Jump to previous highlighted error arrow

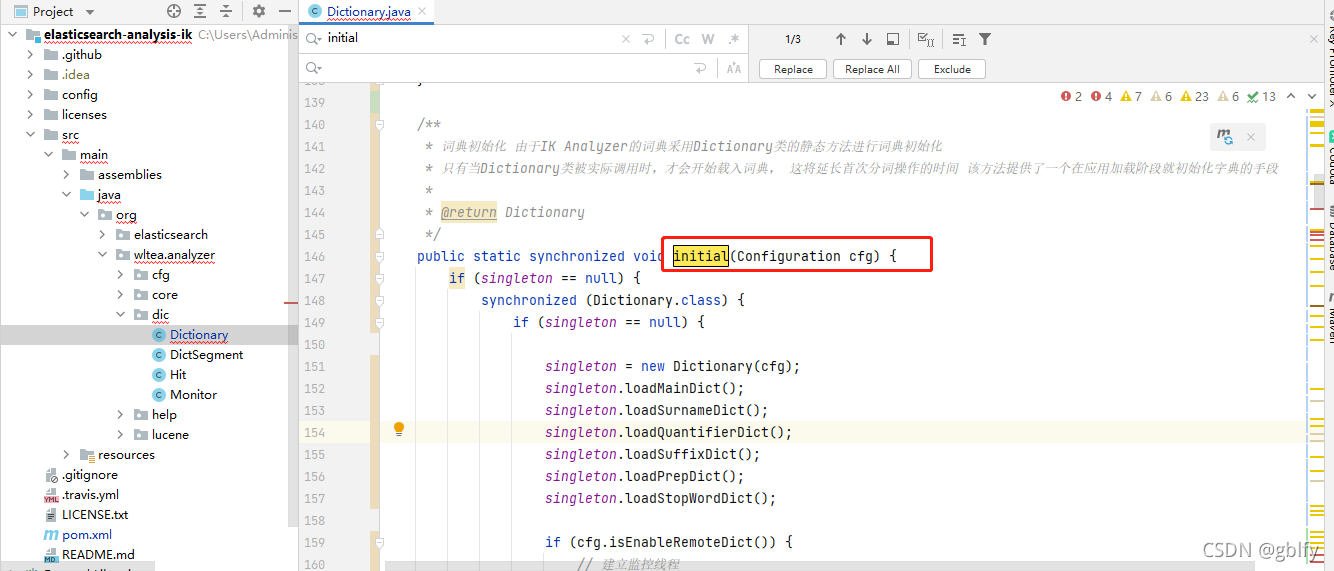(1291, 96)
